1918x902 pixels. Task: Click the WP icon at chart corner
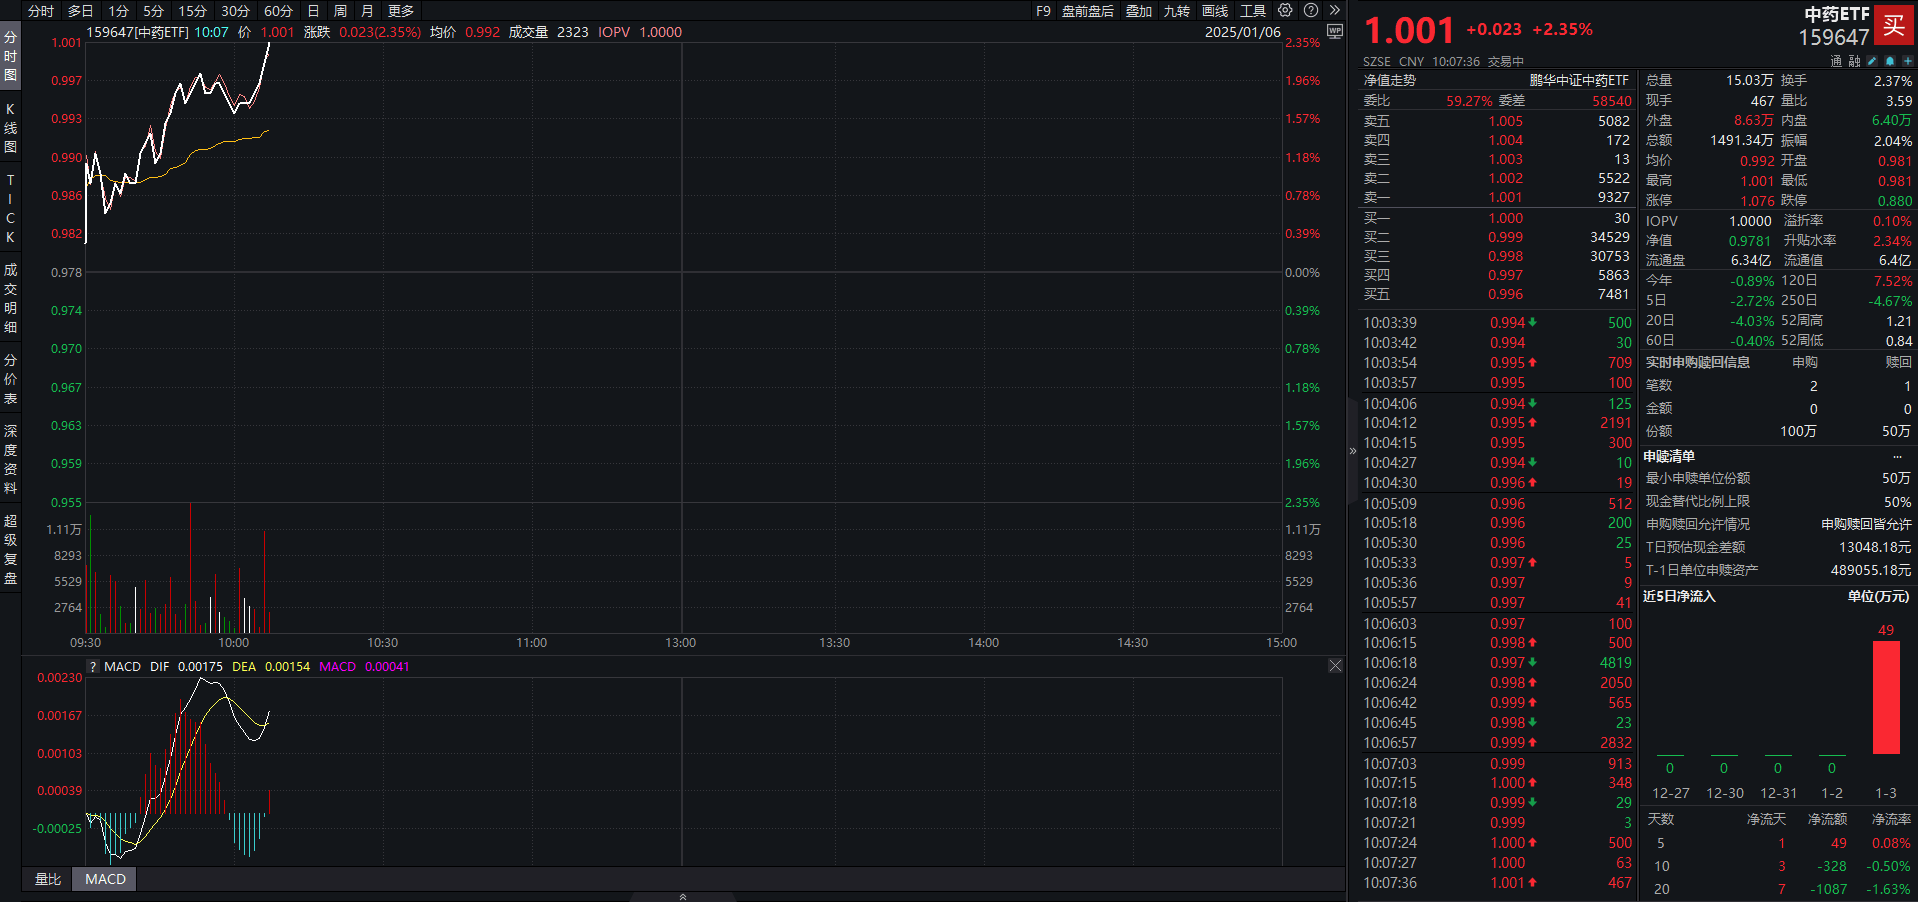click(1334, 32)
